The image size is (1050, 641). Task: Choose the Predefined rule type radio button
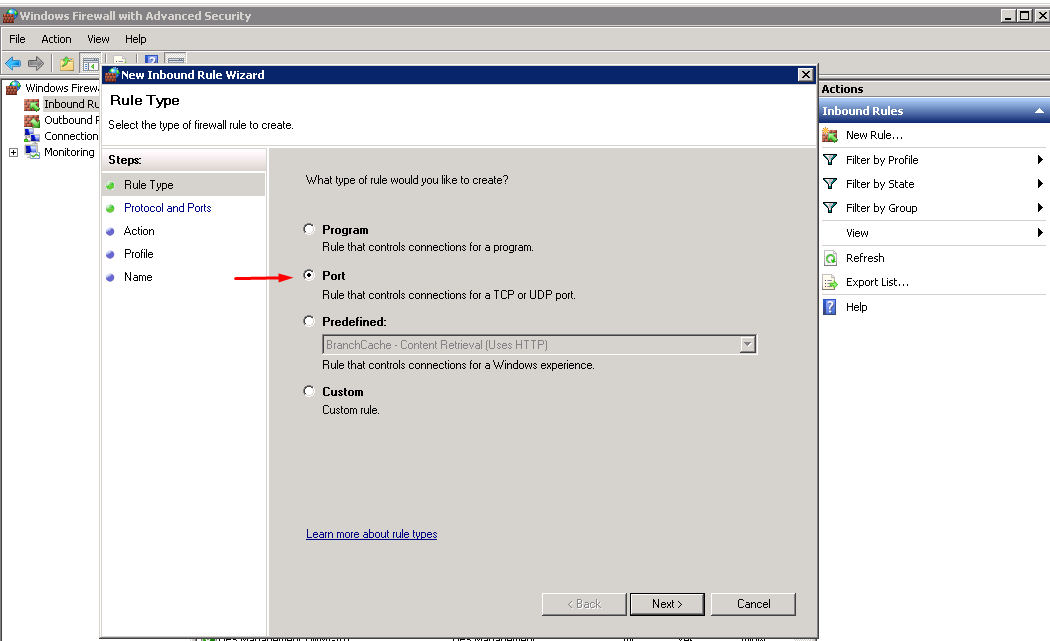(309, 321)
